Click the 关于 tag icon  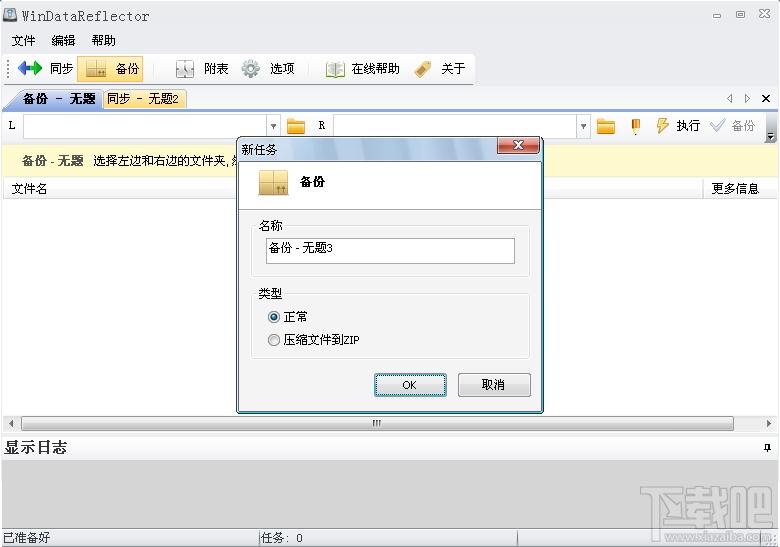[423, 69]
